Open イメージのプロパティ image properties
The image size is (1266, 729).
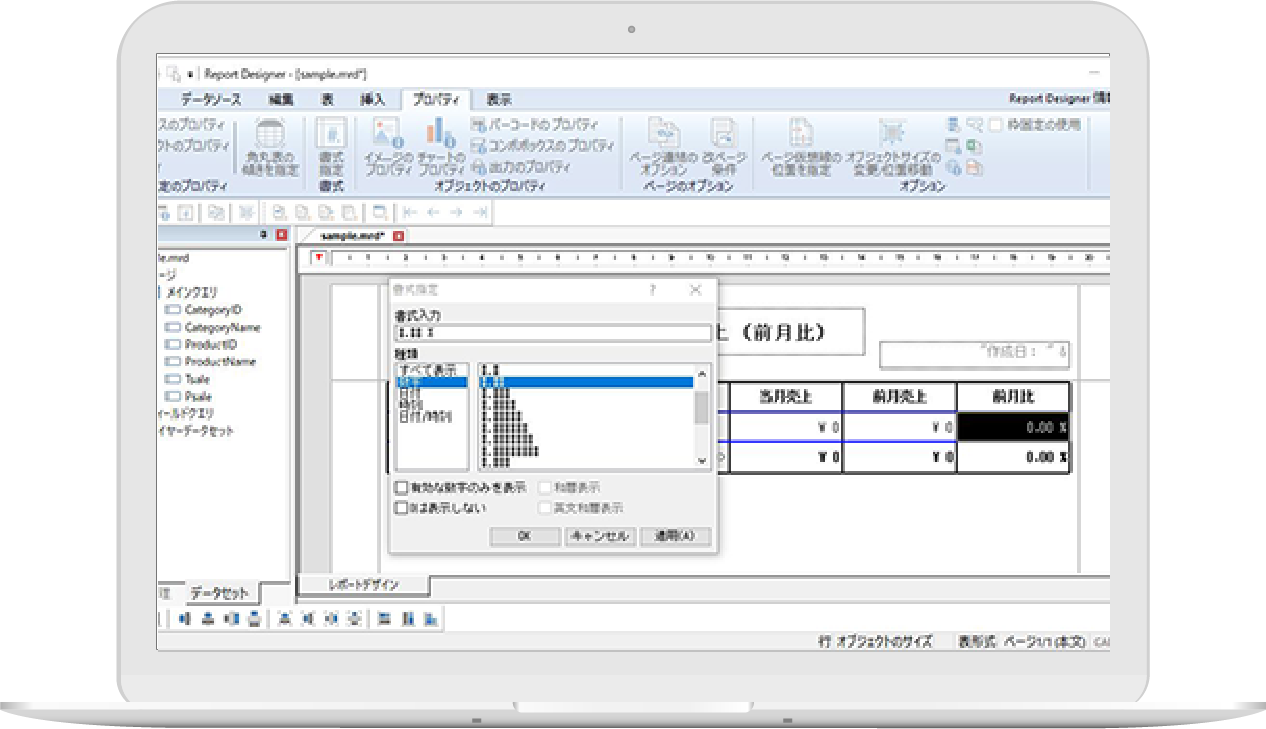point(388,134)
